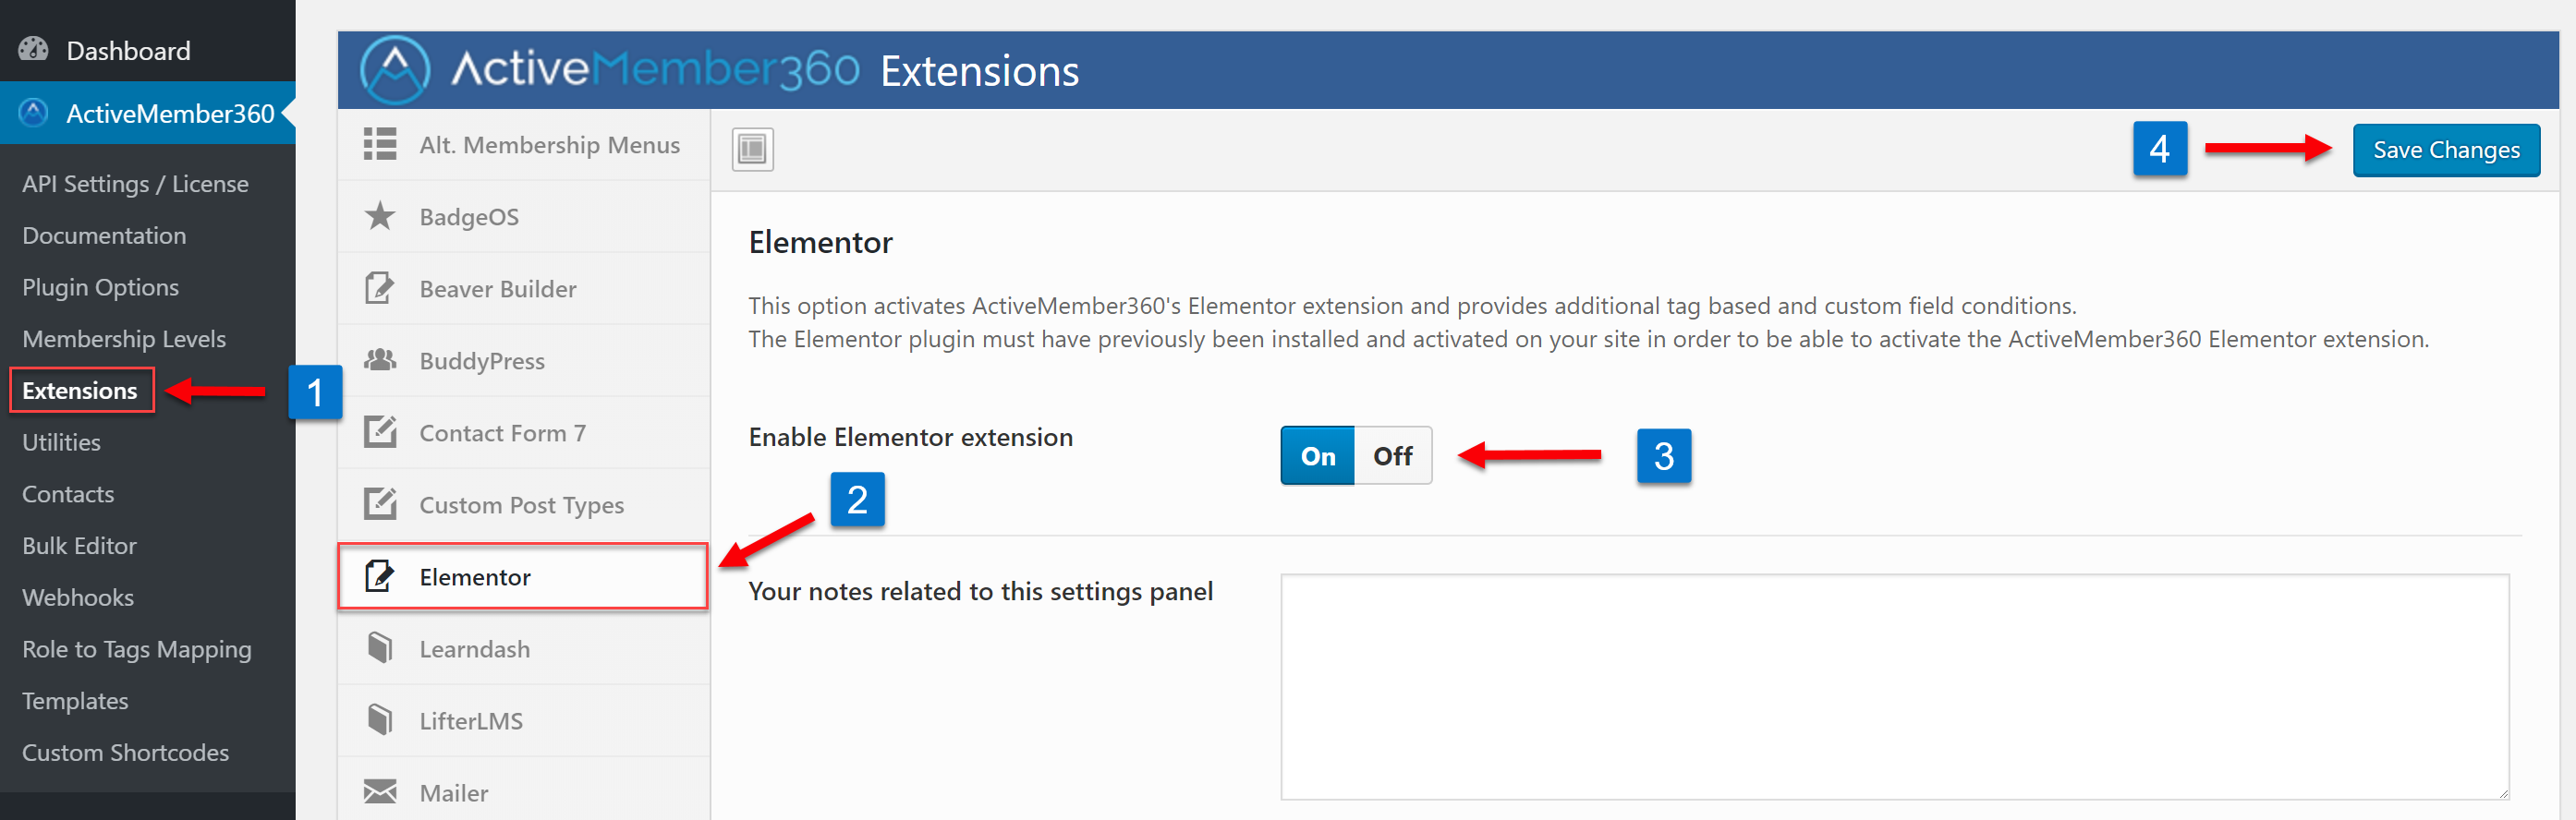This screenshot has height=820, width=2576.
Task: Click the Alt. Membership Menus list icon
Action: [380, 144]
